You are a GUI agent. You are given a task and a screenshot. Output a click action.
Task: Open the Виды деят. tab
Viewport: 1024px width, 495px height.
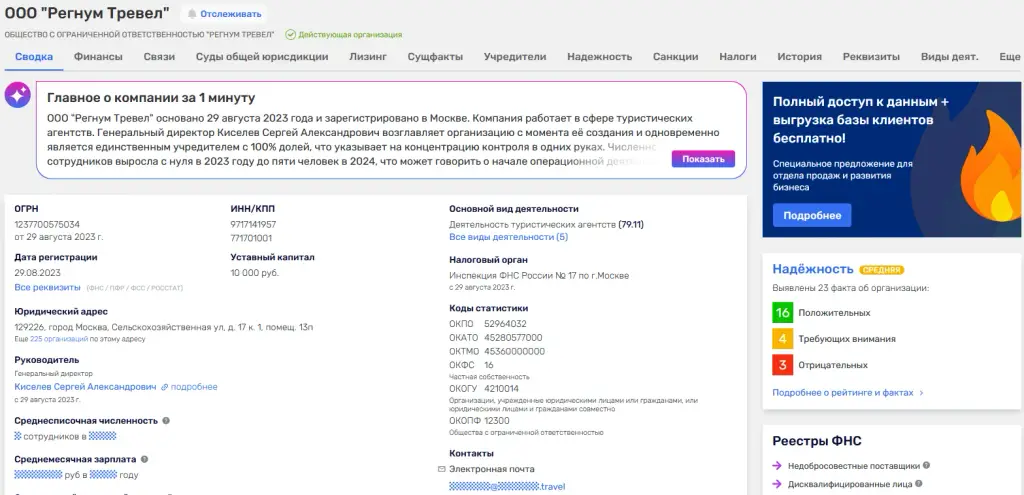[950, 57]
